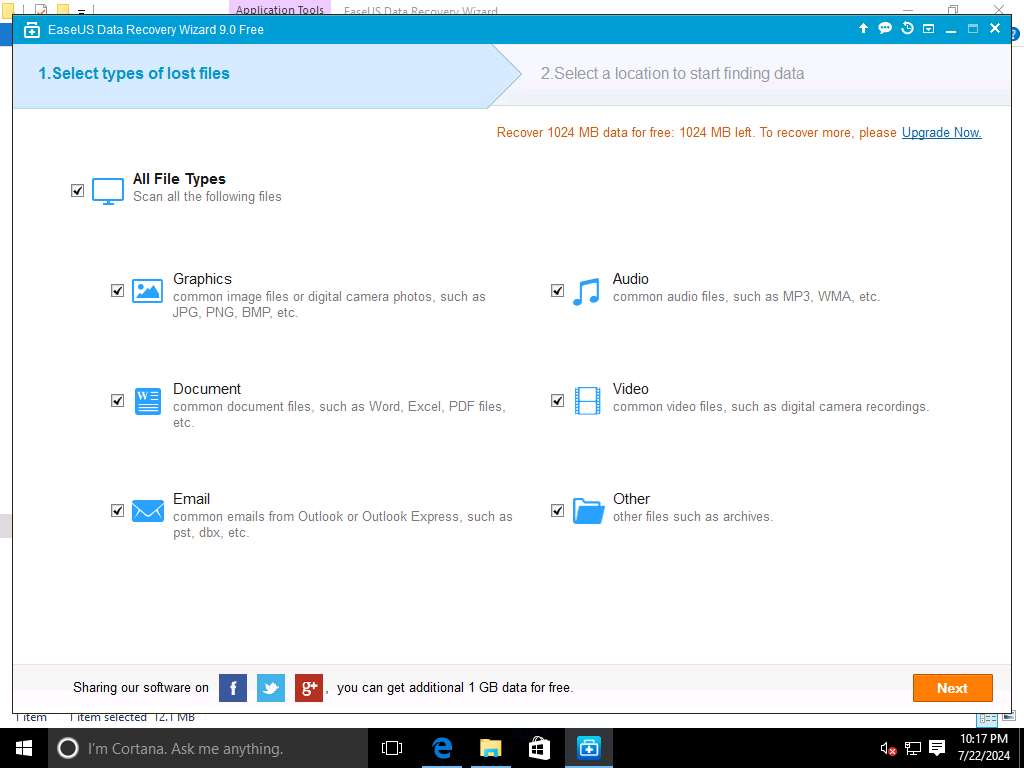Click the orange Next button

click(952, 688)
